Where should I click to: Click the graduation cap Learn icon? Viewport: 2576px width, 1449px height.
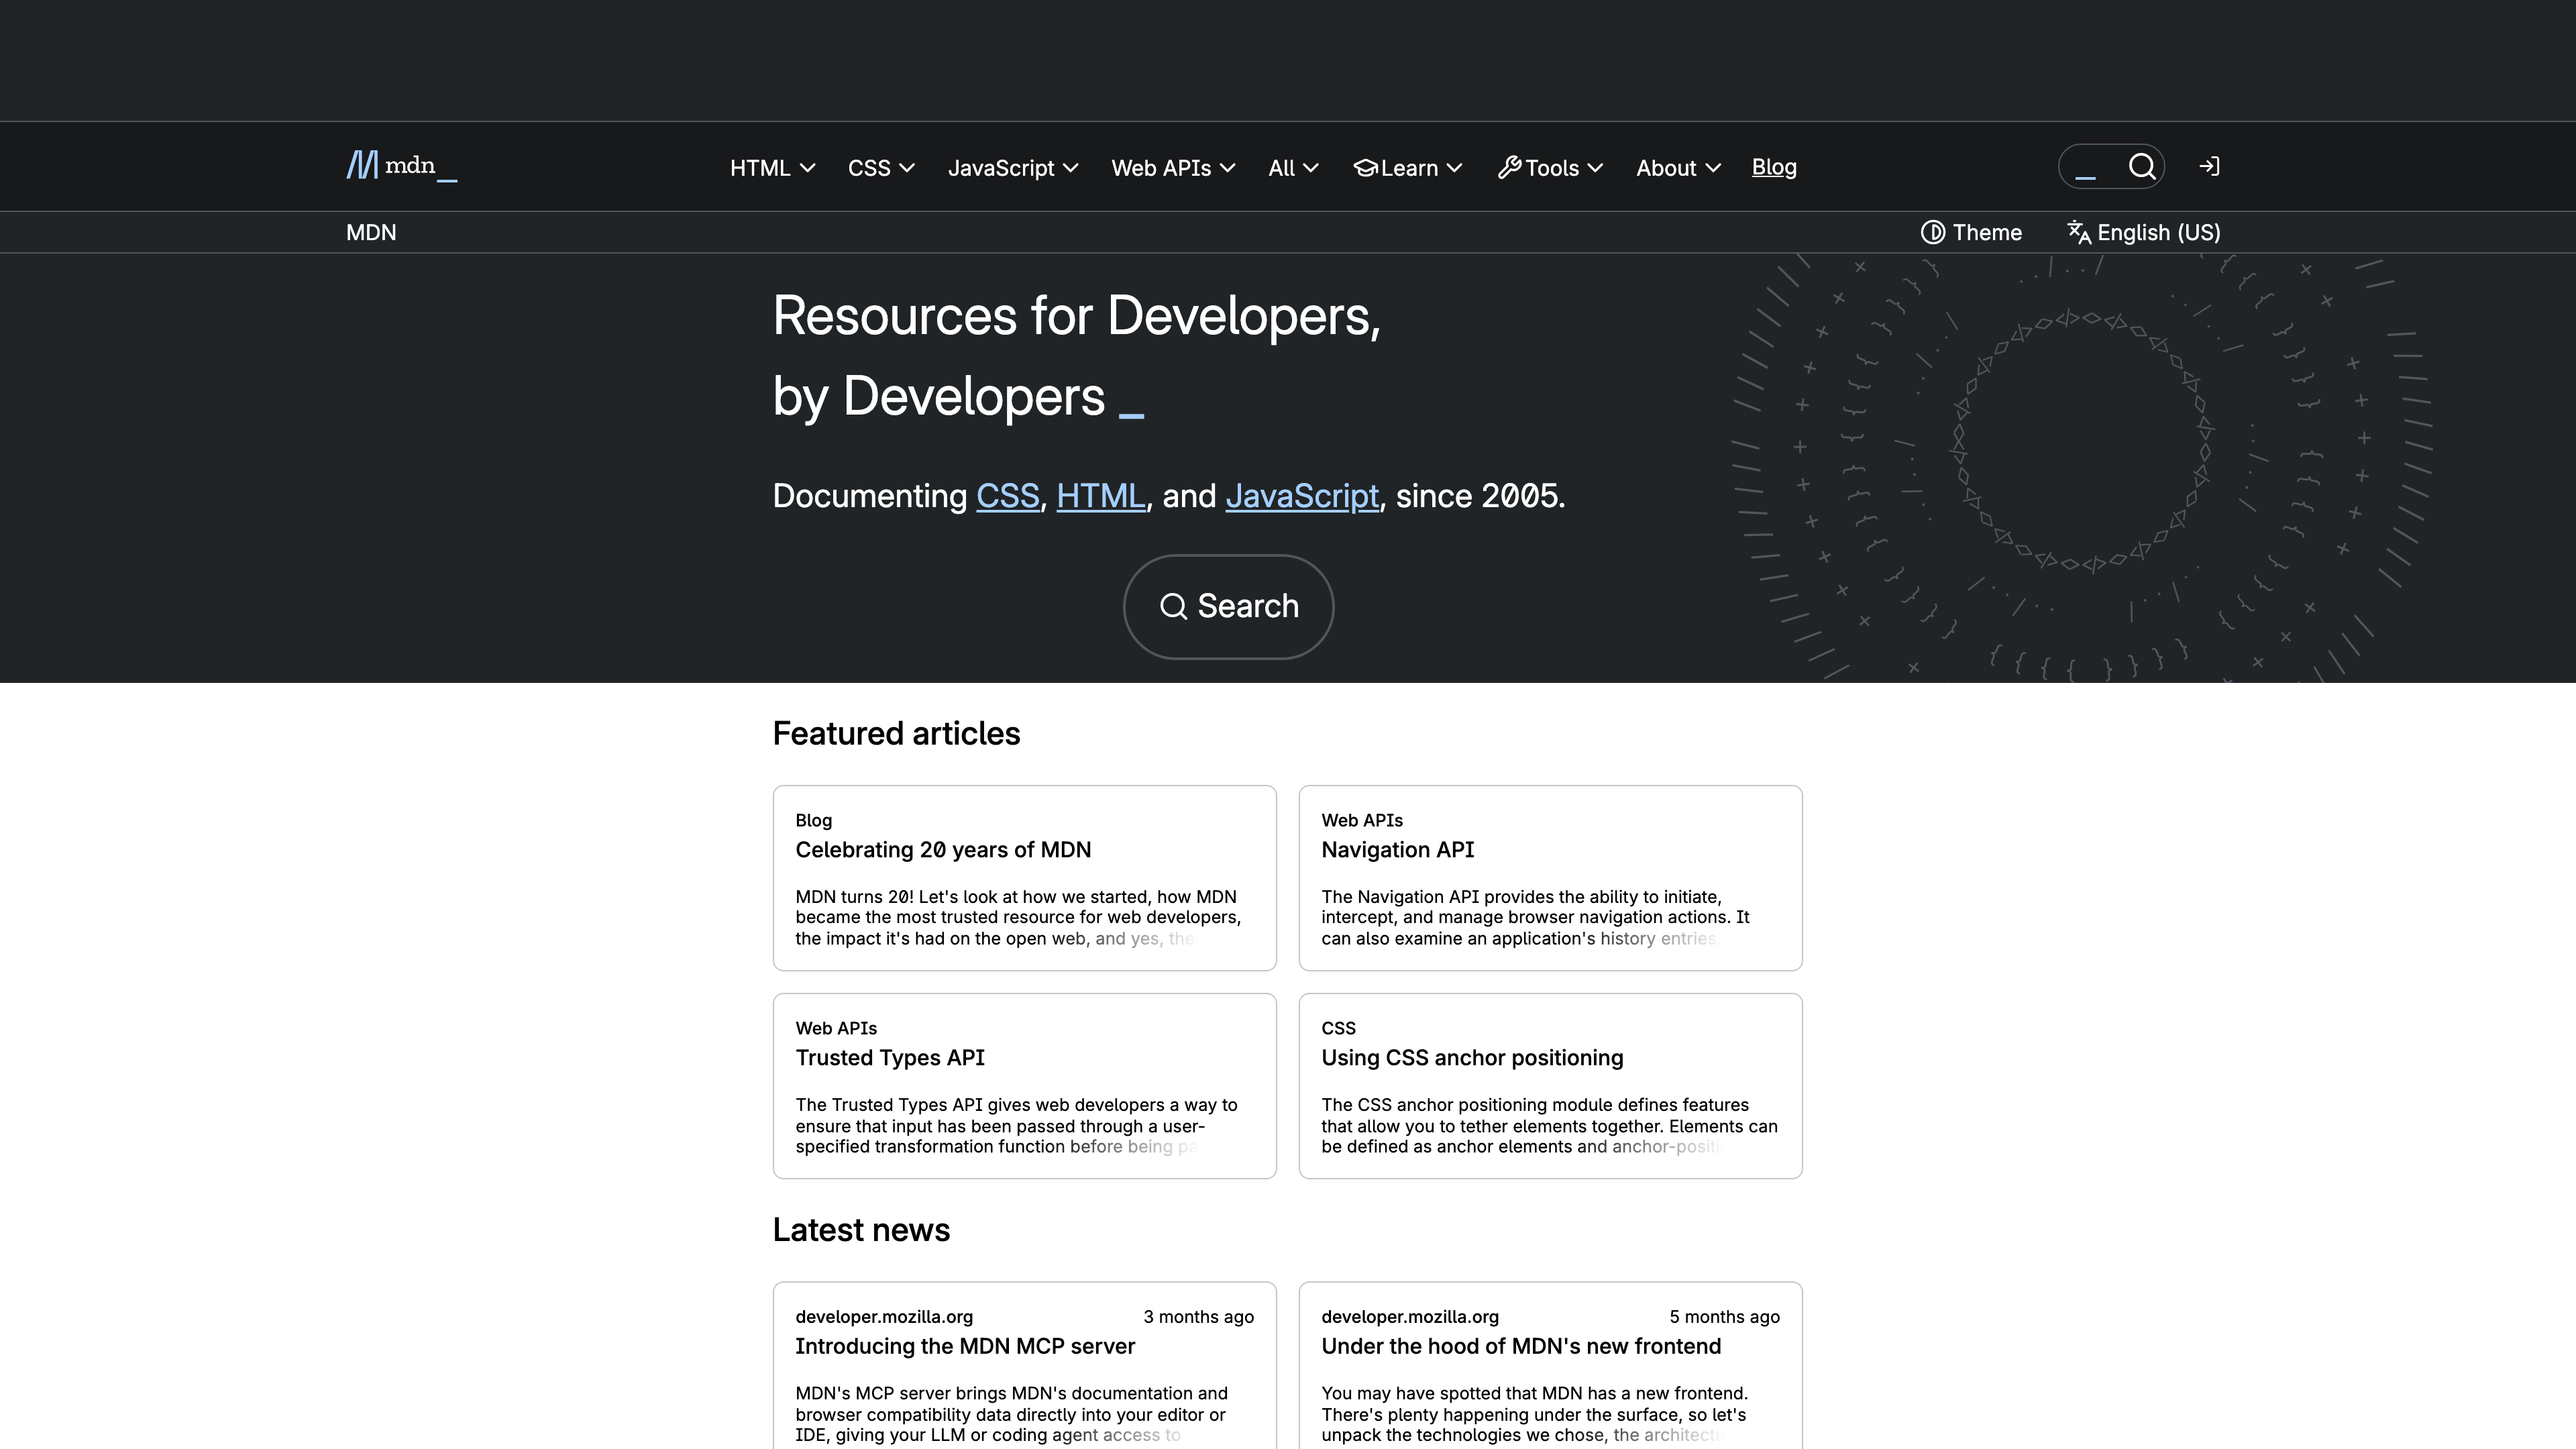[x=1365, y=167]
